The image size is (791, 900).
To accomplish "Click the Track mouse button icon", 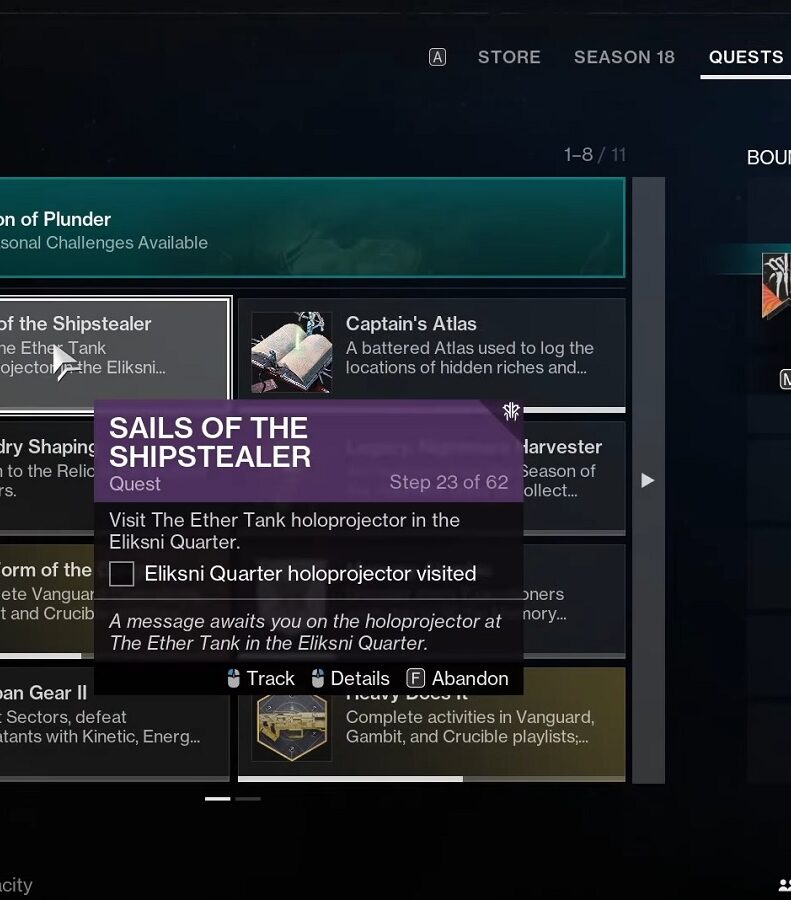I will (x=233, y=678).
